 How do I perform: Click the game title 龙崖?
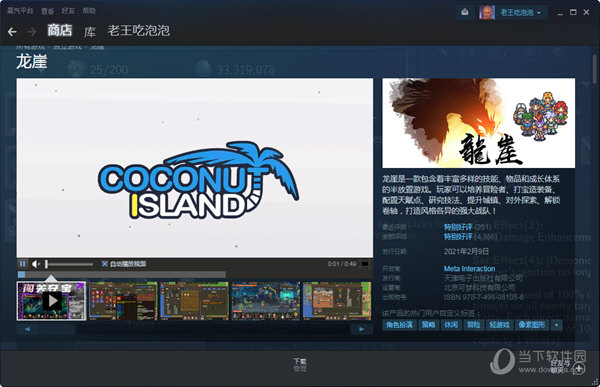point(32,62)
